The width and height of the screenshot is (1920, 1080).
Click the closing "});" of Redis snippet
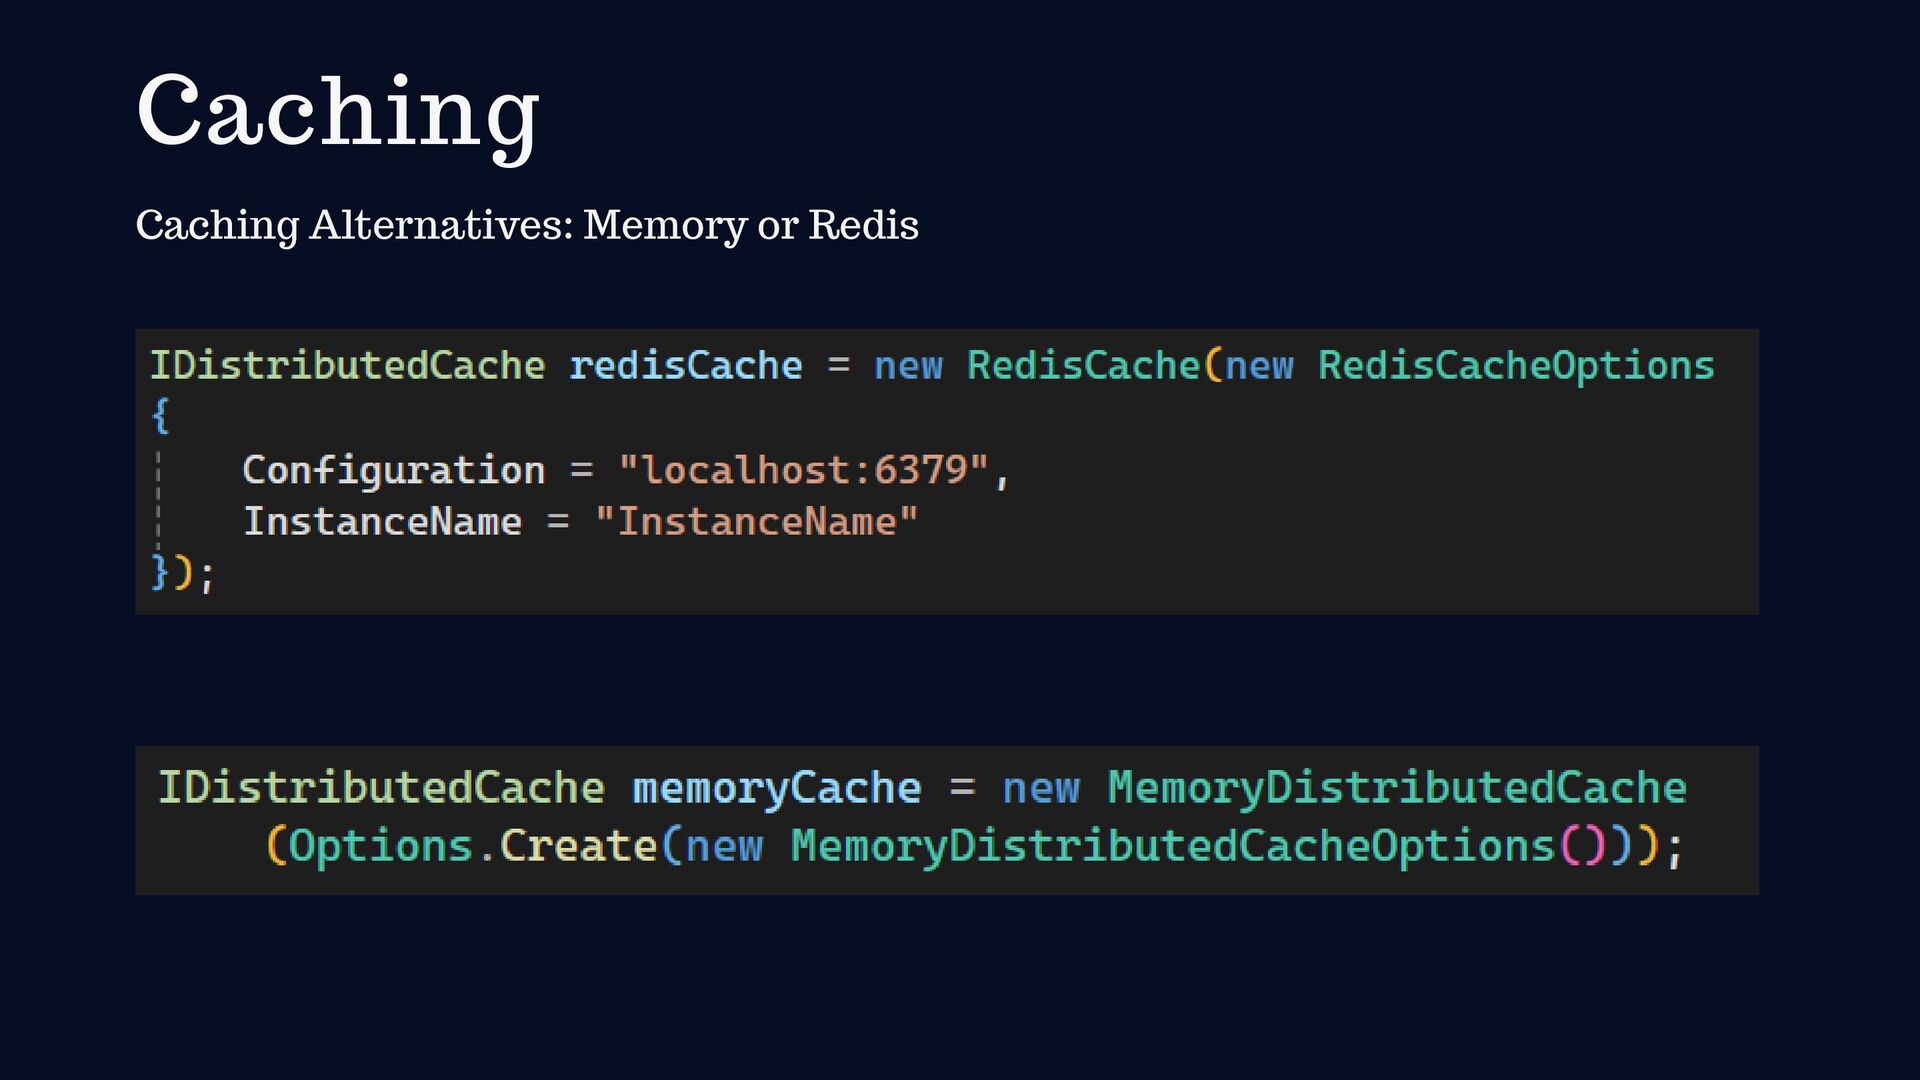coord(182,573)
